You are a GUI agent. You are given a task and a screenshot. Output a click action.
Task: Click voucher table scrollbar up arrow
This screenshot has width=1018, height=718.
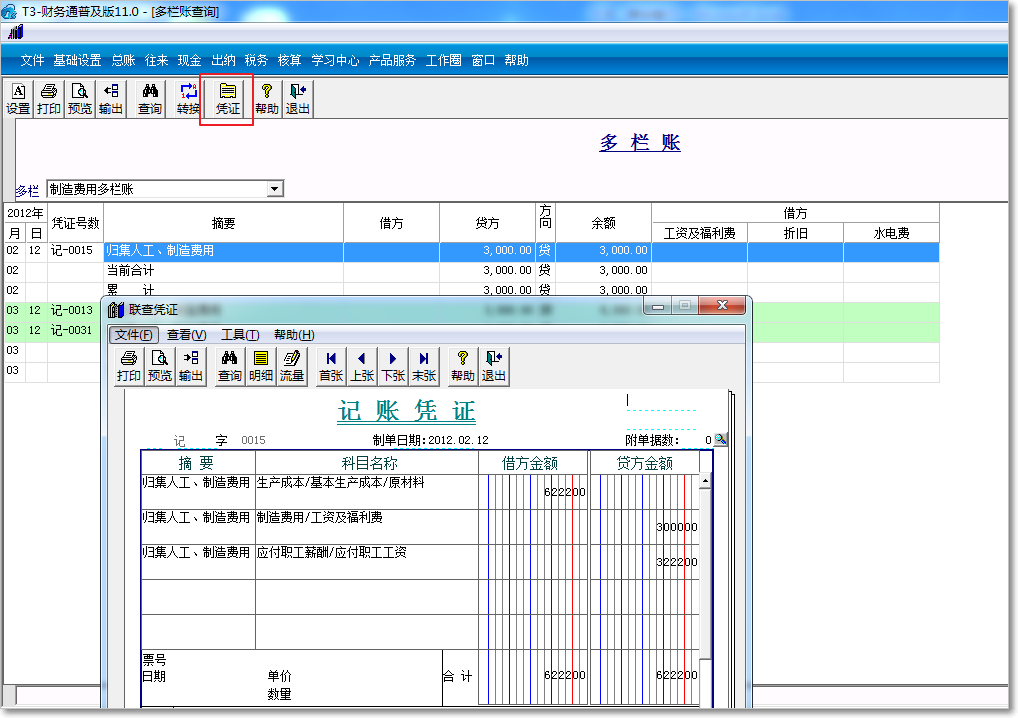(x=705, y=482)
